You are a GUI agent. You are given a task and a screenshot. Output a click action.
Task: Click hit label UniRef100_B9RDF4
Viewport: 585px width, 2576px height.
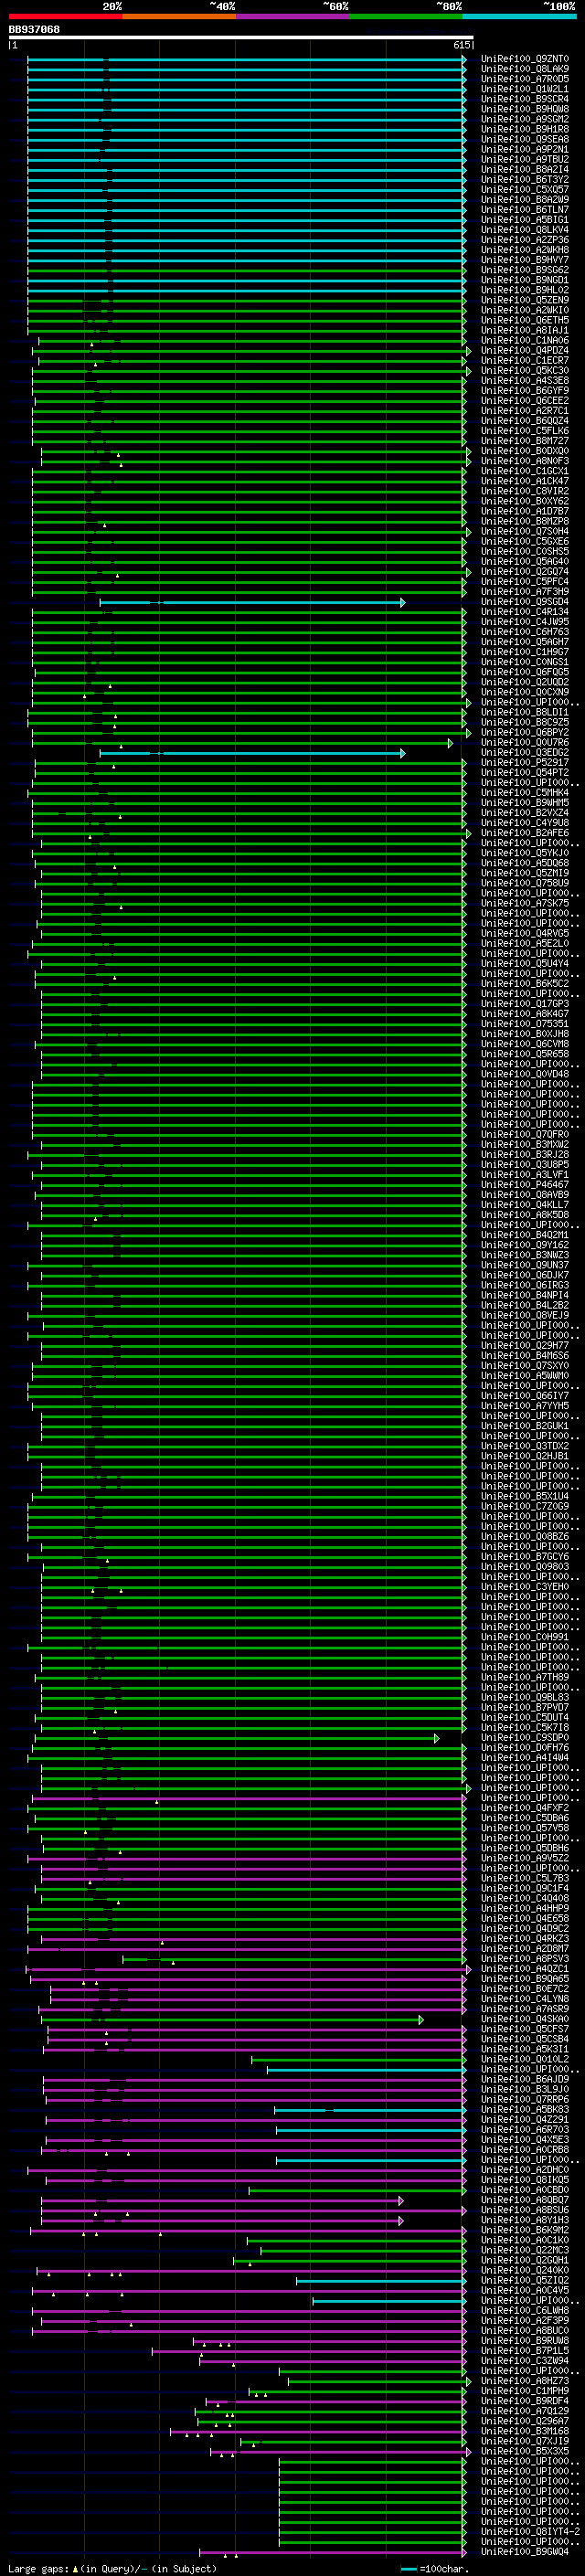click(x=525, y=2400)
